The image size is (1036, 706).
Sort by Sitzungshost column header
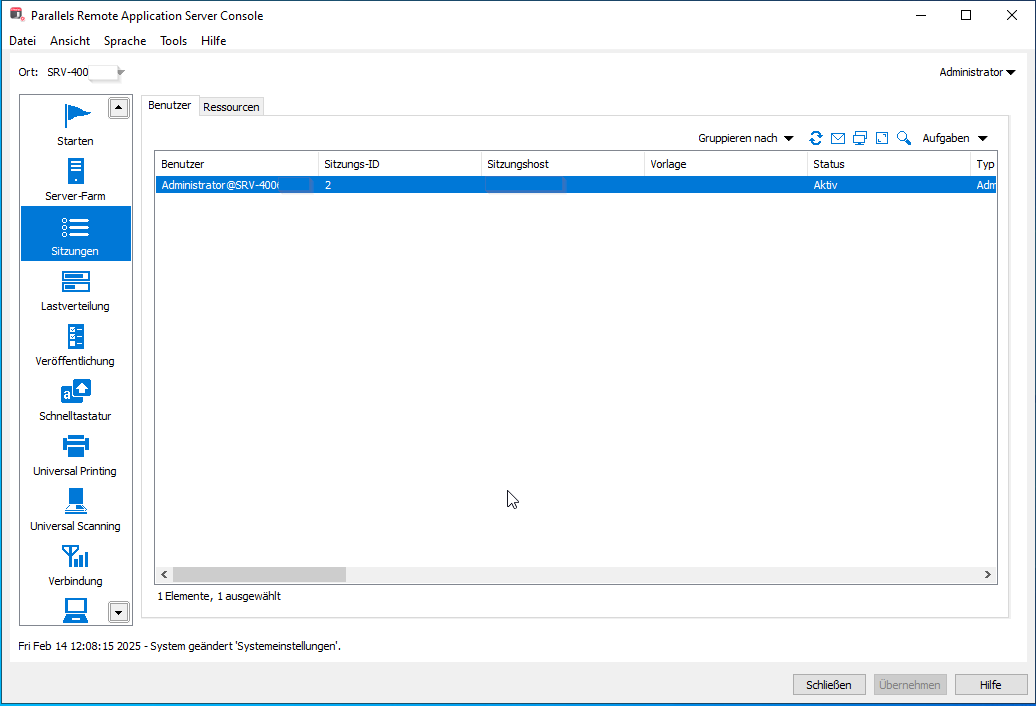(x=563, y=164)
